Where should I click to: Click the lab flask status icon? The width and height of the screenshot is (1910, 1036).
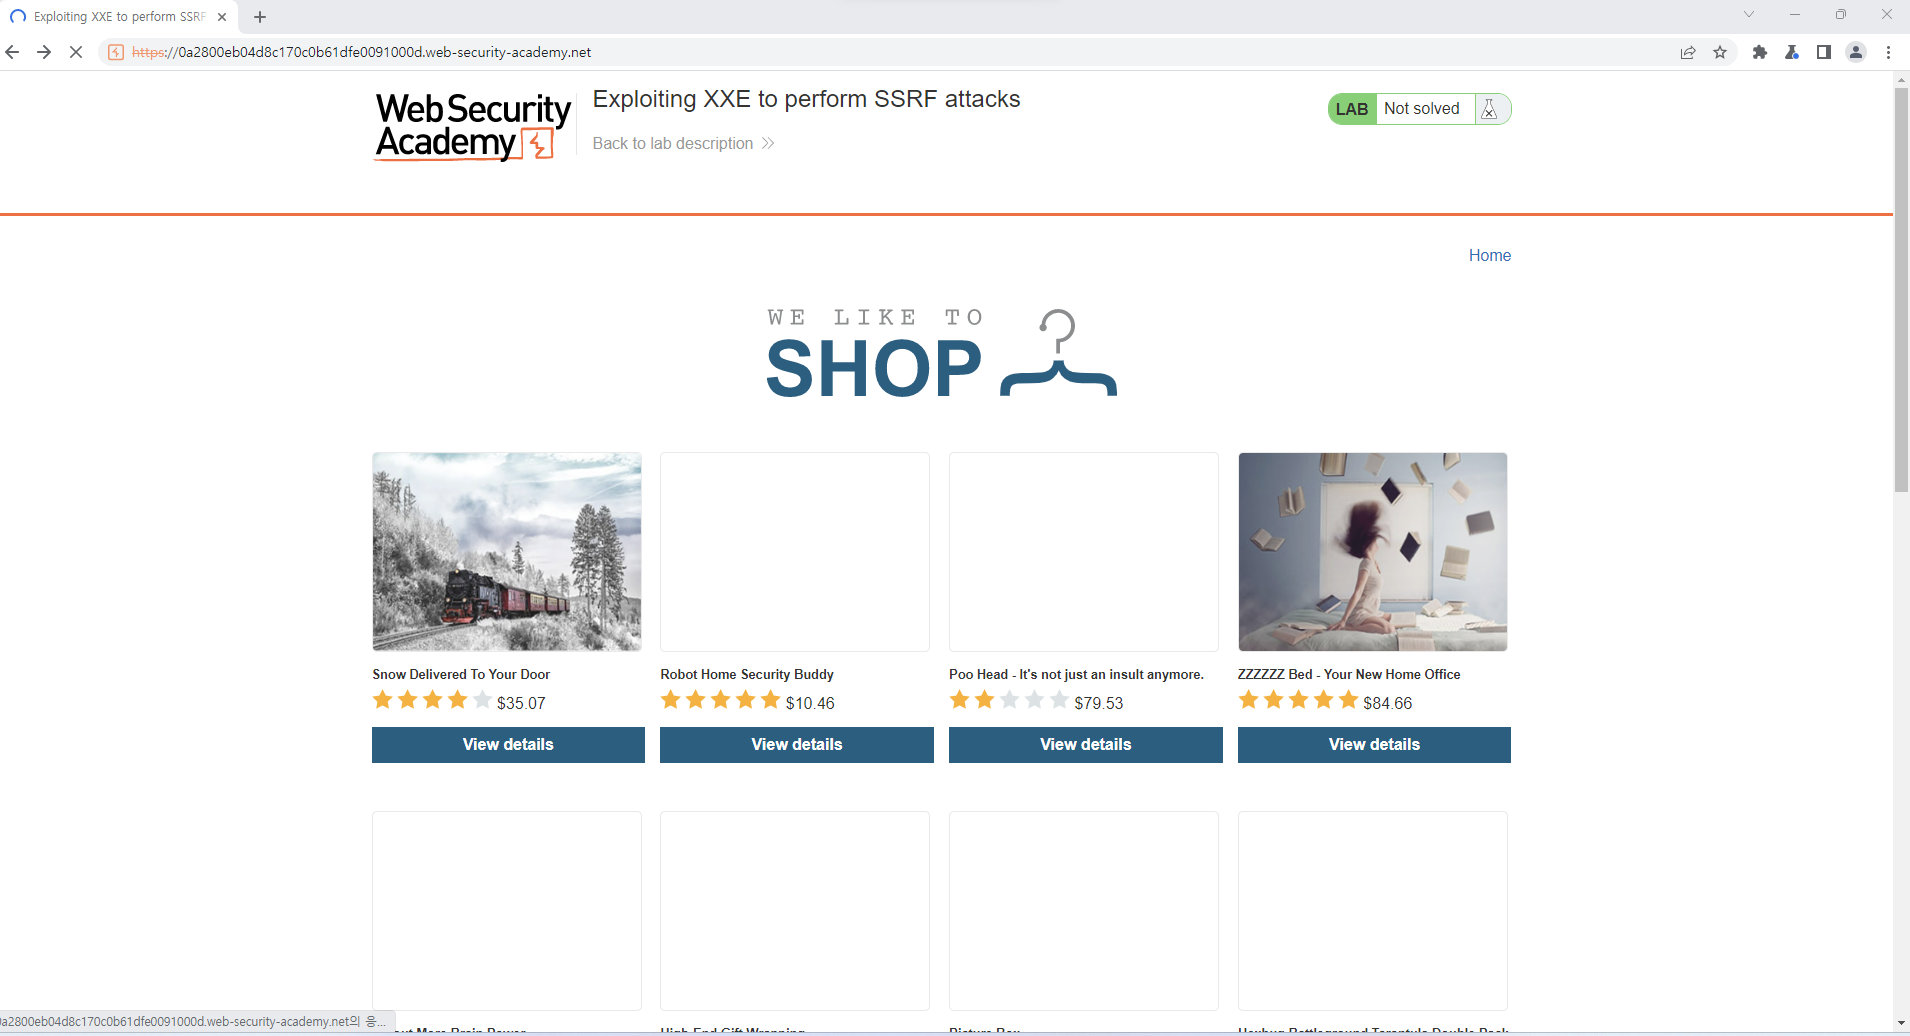click(x=1490, y=109)
